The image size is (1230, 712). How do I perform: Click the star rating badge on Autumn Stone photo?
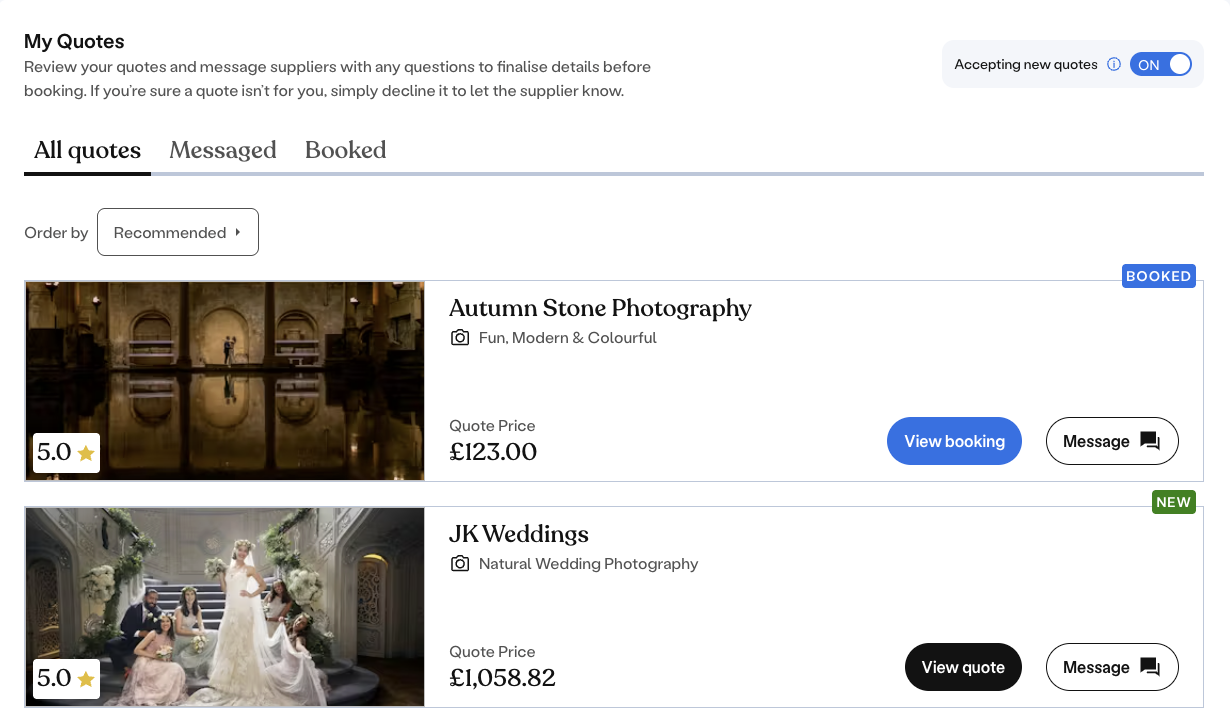(66, 453)
